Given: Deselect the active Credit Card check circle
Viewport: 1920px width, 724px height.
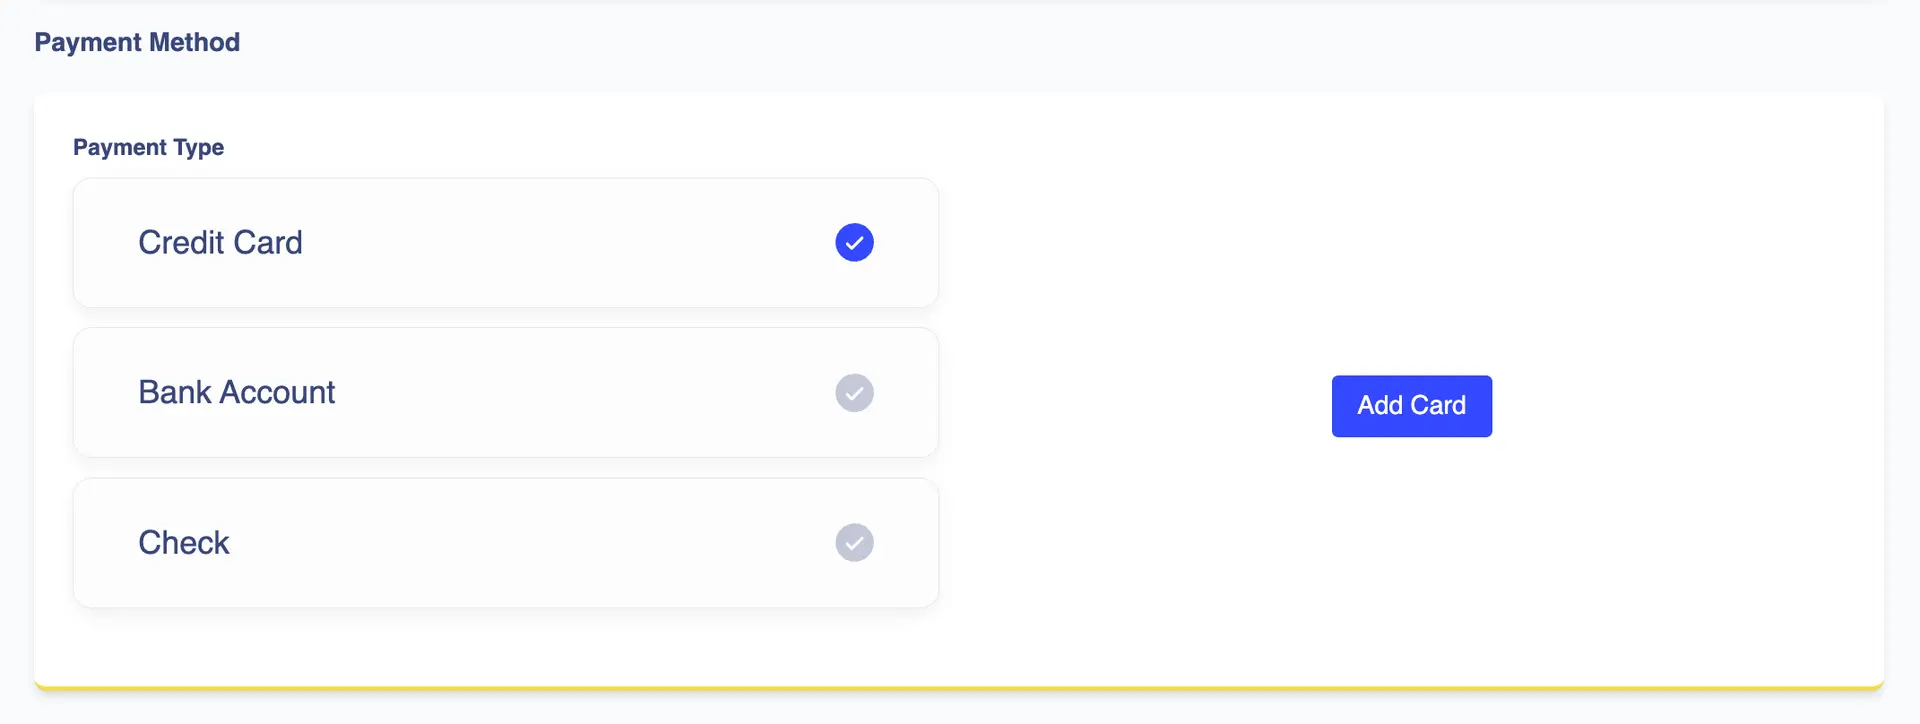Looking at the screenshot, I should pos(854,242).
